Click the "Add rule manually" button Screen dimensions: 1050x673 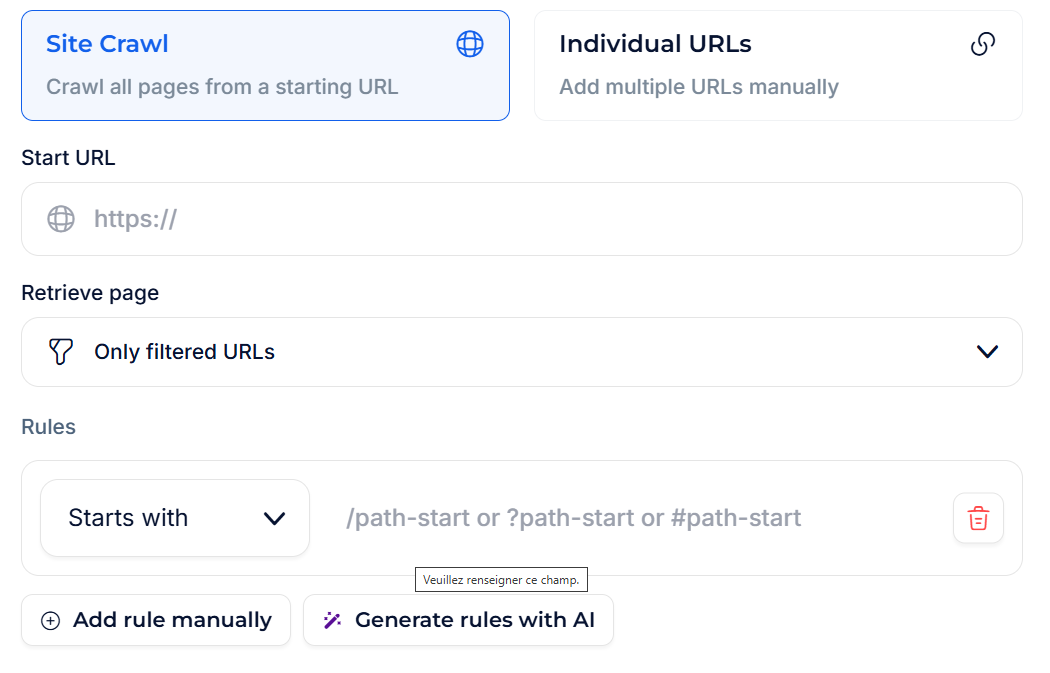click(156, 620)
